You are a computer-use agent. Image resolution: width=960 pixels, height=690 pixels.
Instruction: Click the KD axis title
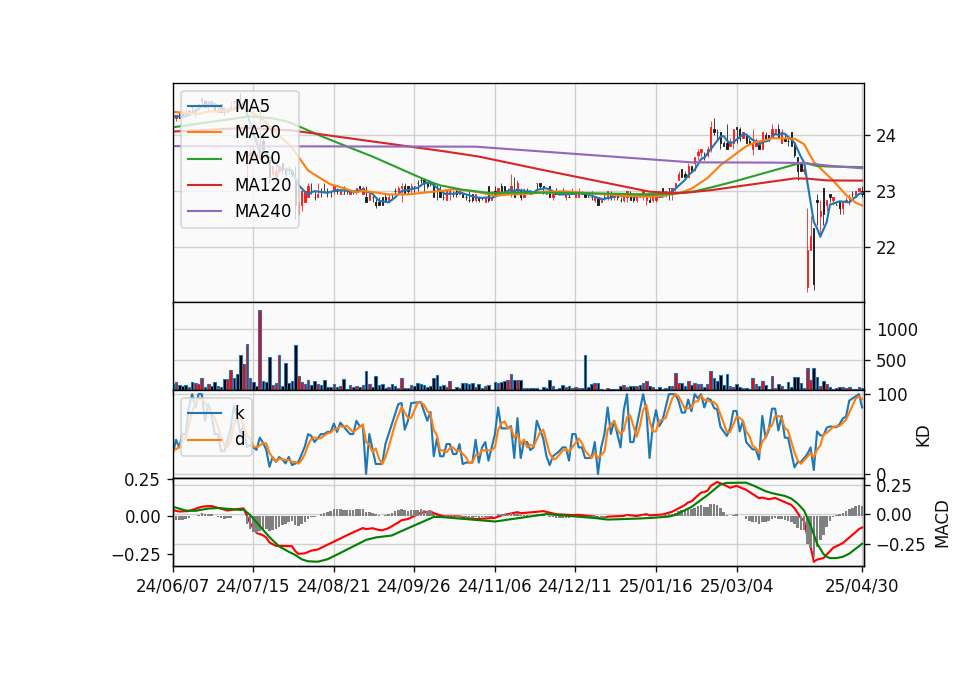pos(923,437)
